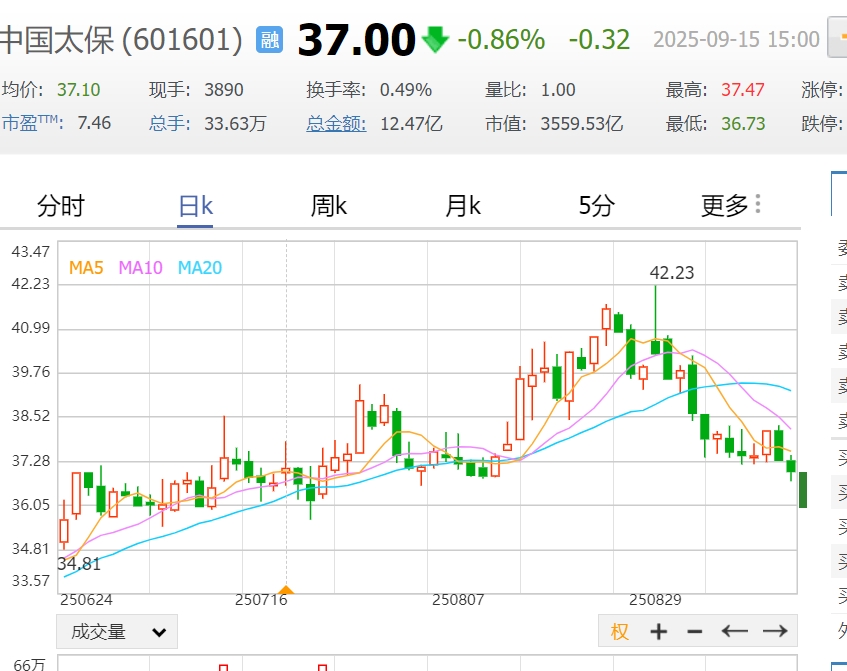Click the 34.81 low price label on chart
The image size is (847, 671).
(79, 564)
